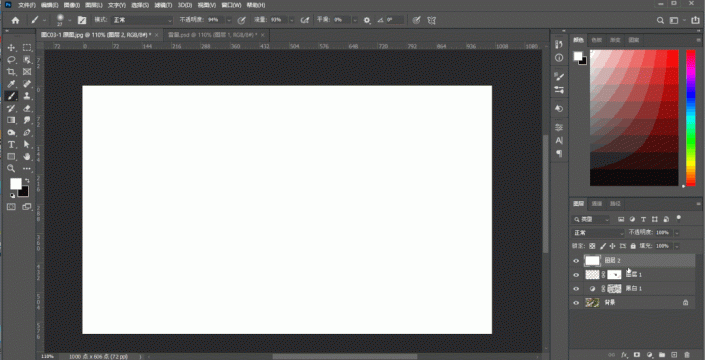Hide layer 2 with the eye icon
Viewport: 705px width, 360px height.
[x=576, y=261]
